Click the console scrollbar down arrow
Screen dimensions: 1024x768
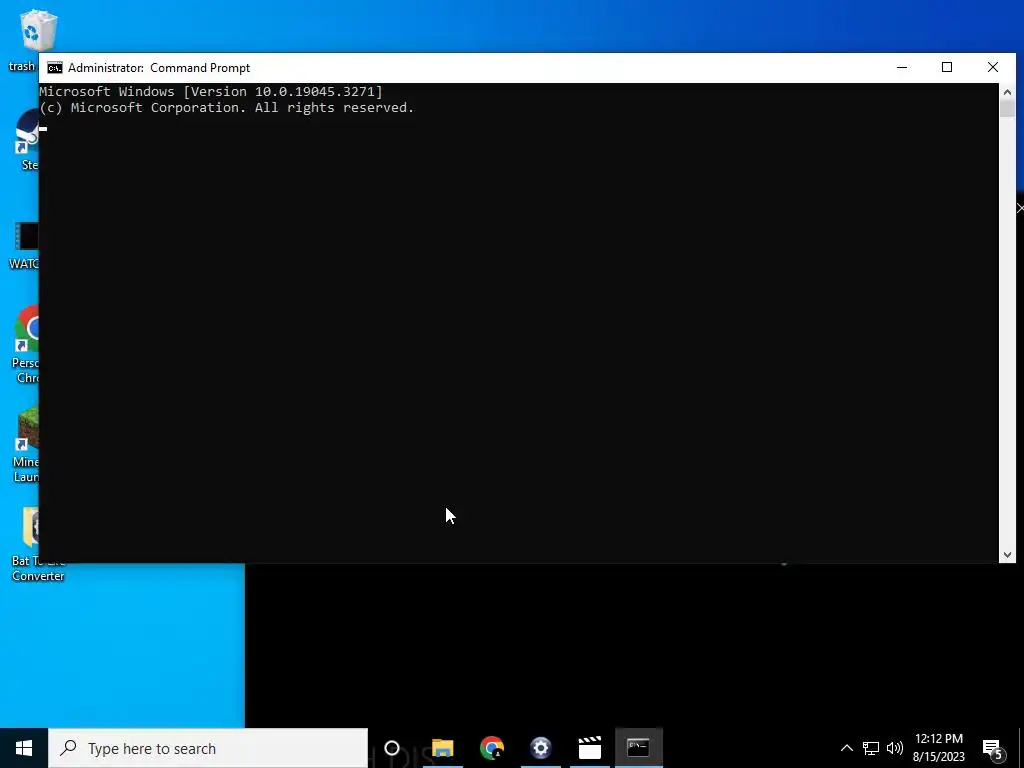coord(1007,554)
